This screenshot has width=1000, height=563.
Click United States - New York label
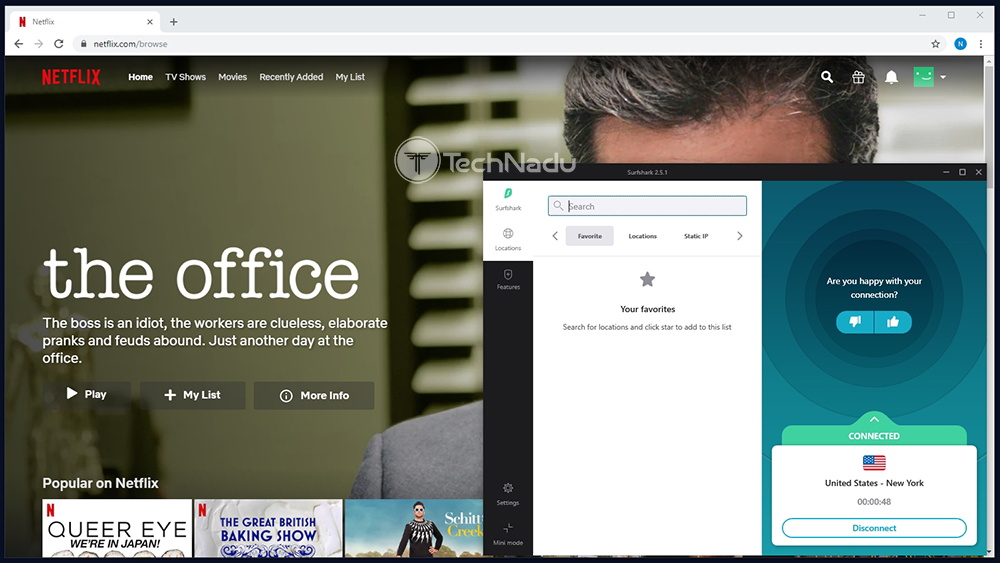click(874, 483)
